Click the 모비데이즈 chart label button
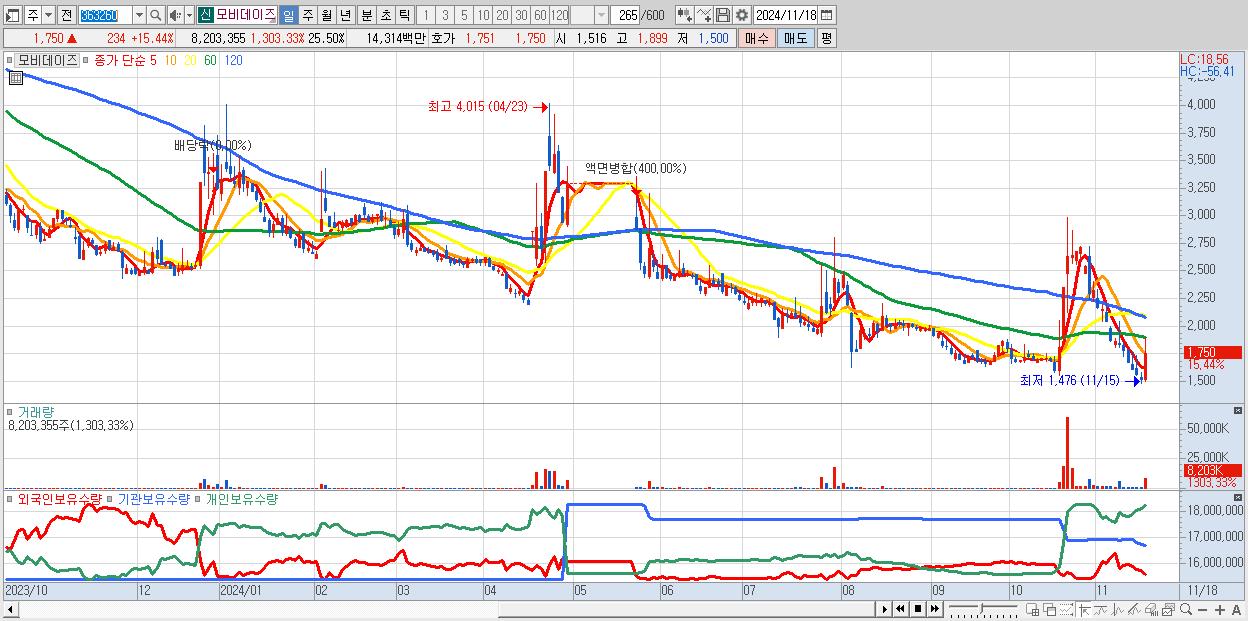 click(47, 60)
